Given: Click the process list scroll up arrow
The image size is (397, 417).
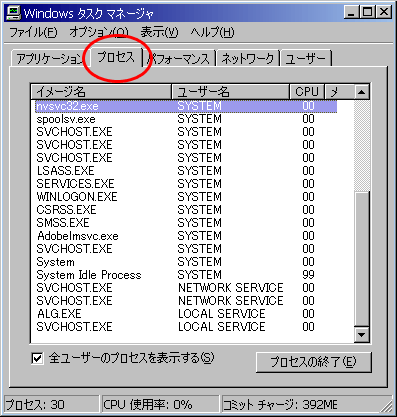Looking at the screenshot, I should pyautogui.click(x=361, y=92).
